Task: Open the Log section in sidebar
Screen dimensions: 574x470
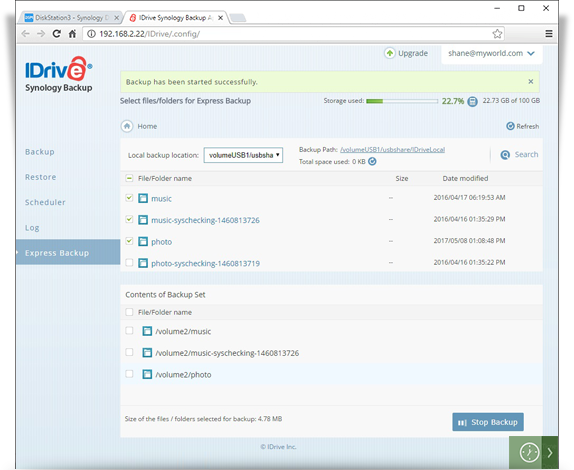Action: tap(32, 228)
